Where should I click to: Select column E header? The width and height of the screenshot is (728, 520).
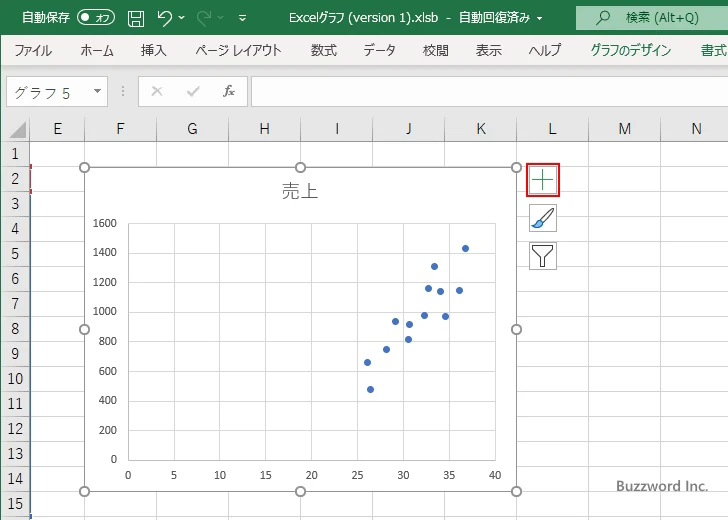point(57,129)
